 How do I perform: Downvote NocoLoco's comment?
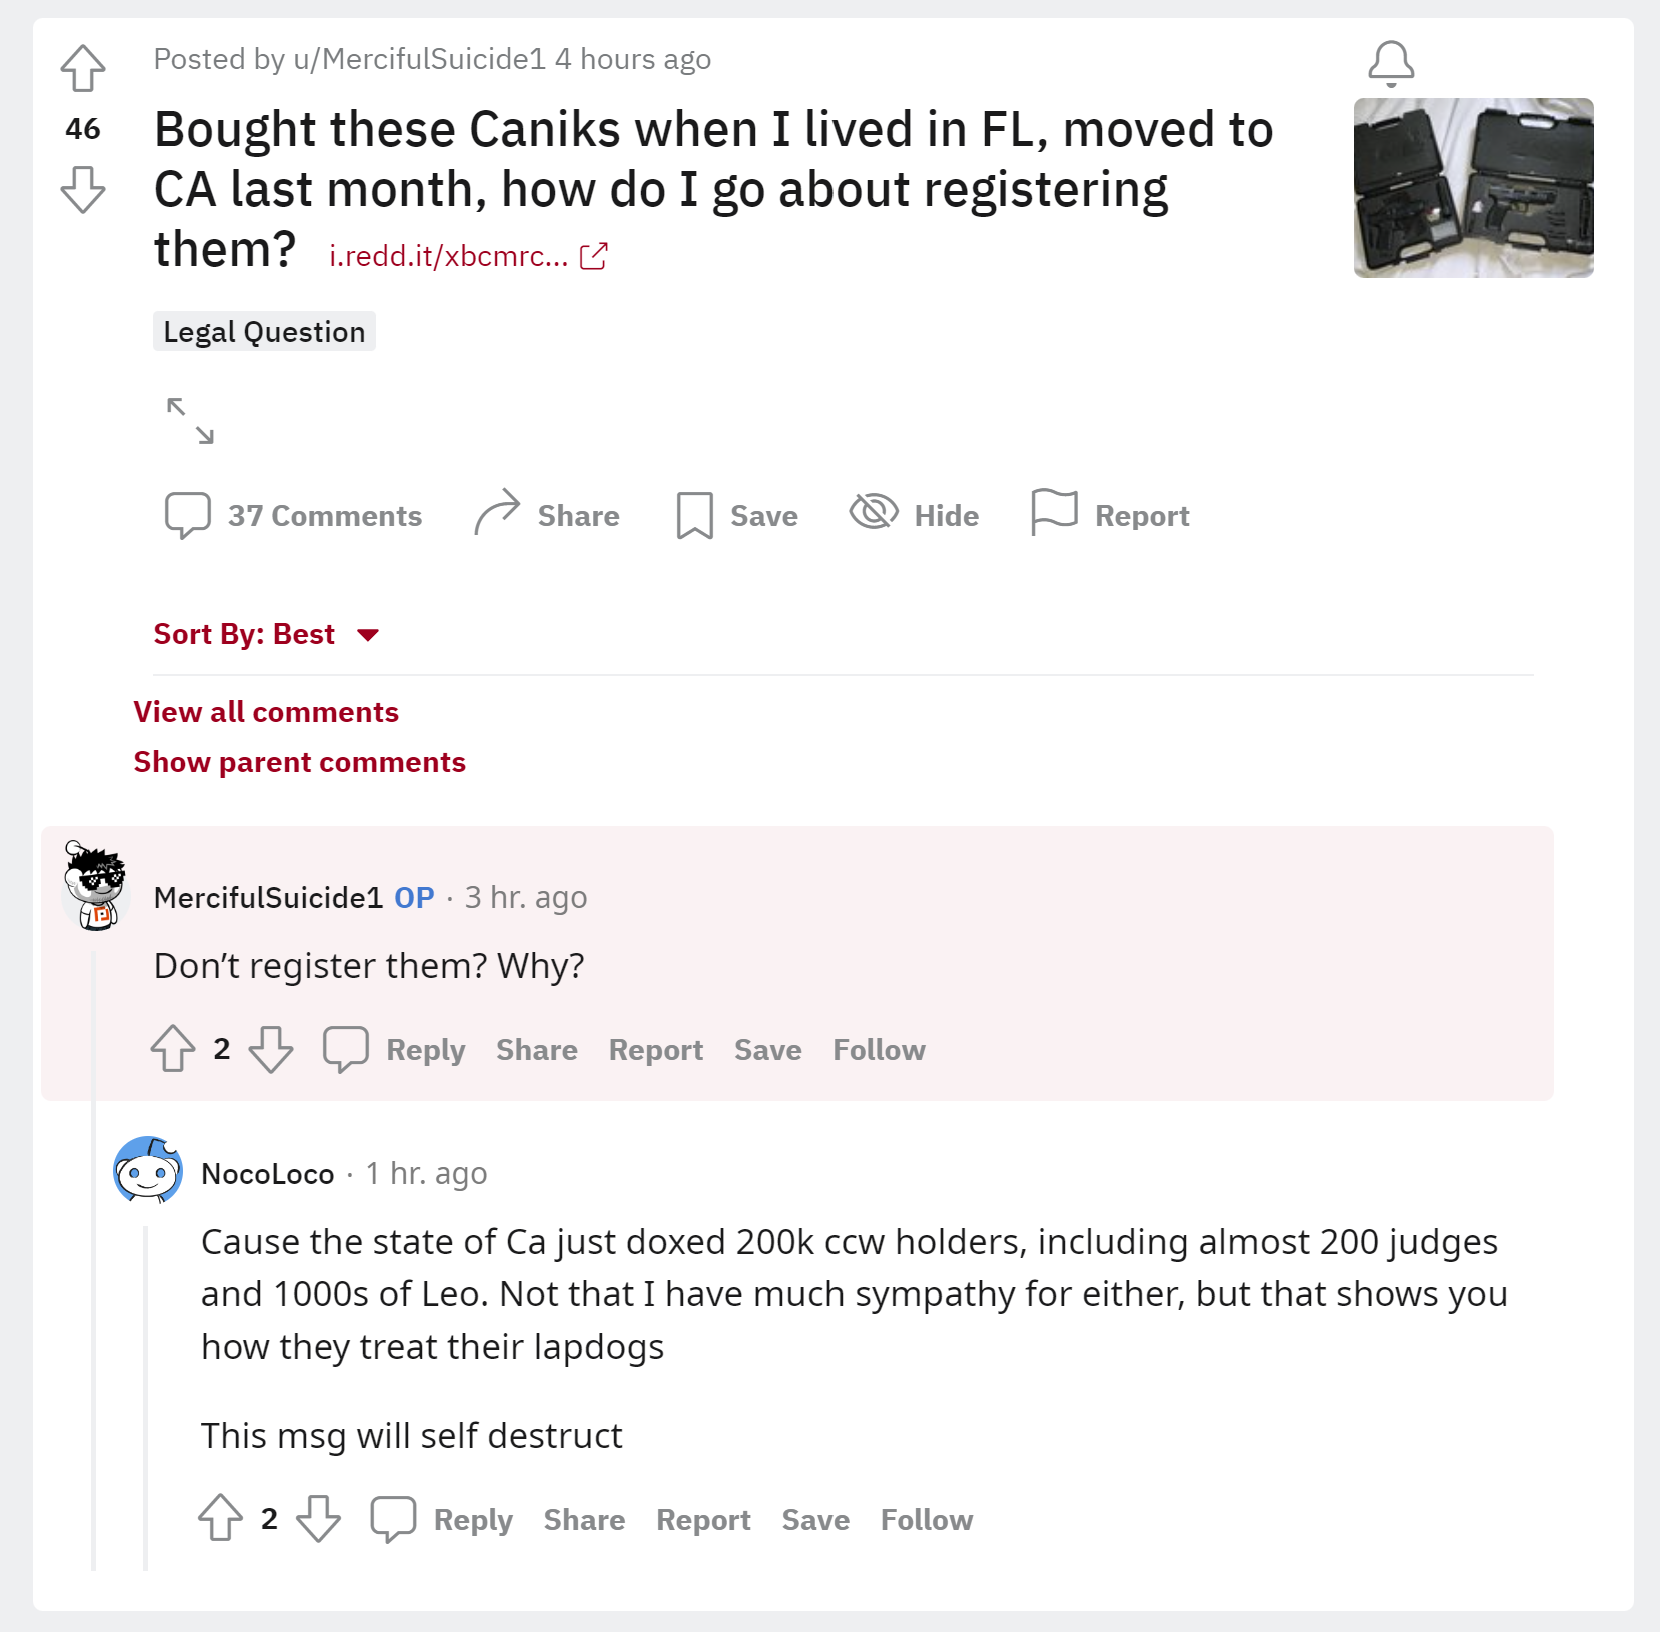coord(318,1519)
